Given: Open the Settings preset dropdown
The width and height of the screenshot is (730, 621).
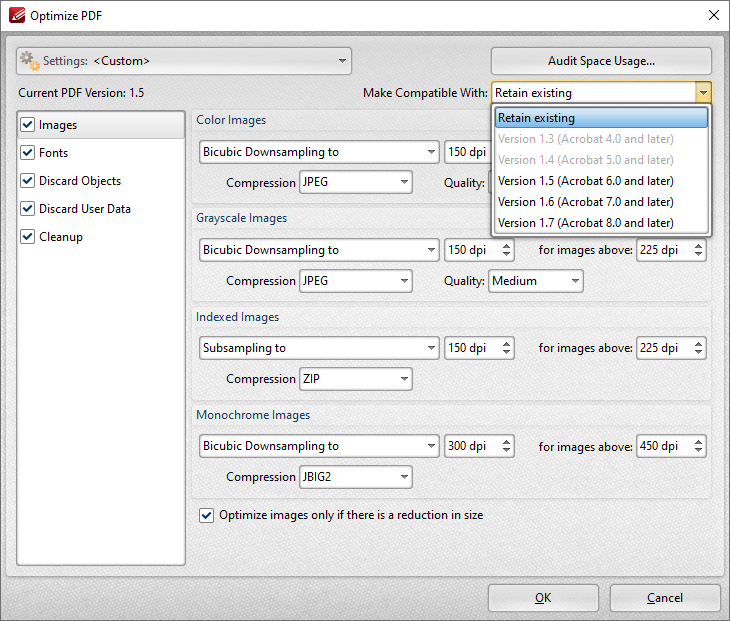Looking at the screenshot, I should pyautogui.click(x=184, y=61).
